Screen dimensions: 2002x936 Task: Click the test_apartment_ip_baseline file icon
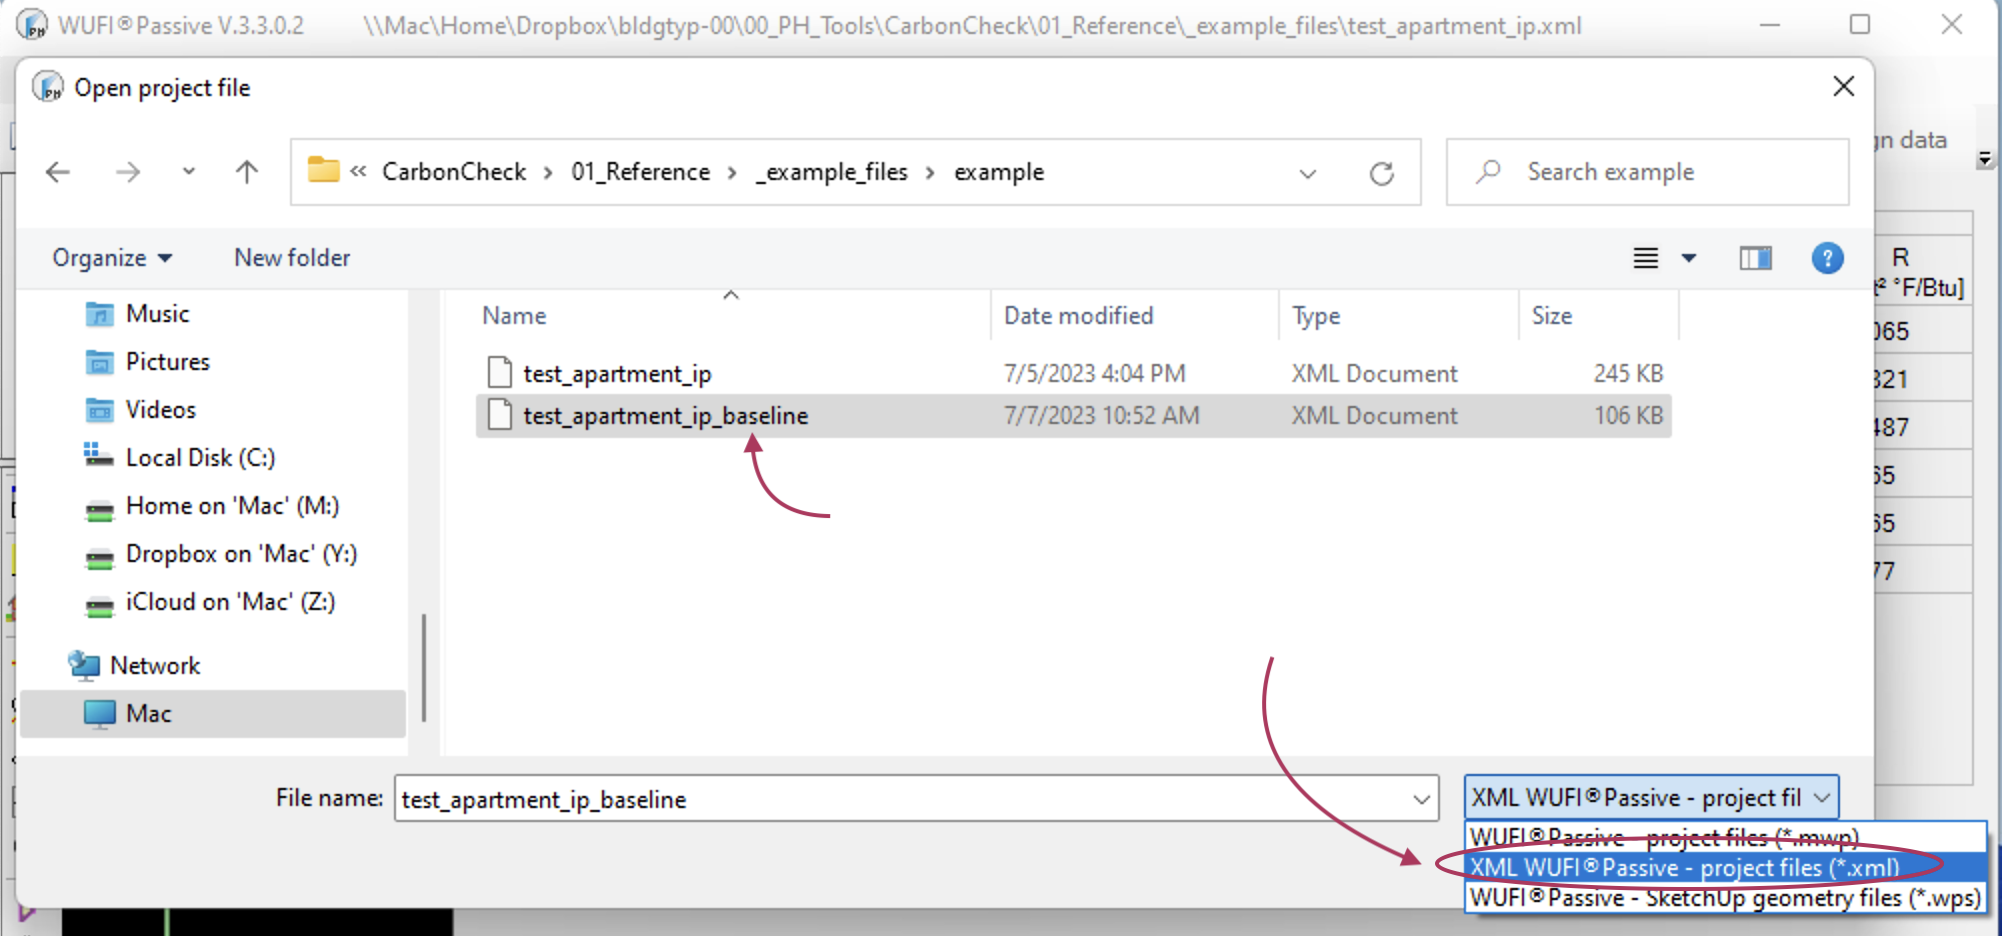pos(500,414)
